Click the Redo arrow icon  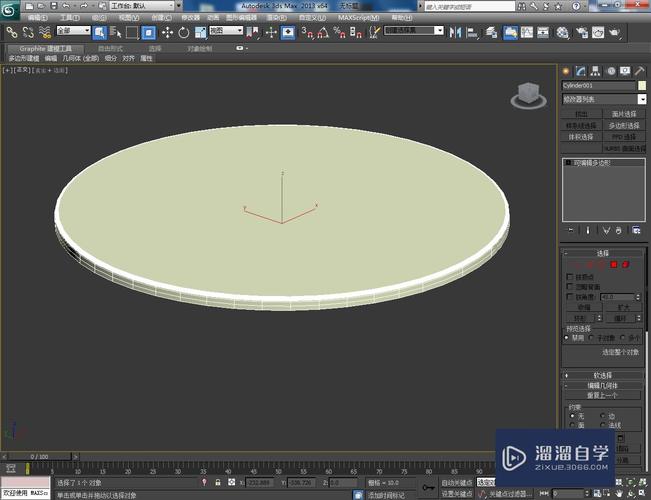[84, 6]
